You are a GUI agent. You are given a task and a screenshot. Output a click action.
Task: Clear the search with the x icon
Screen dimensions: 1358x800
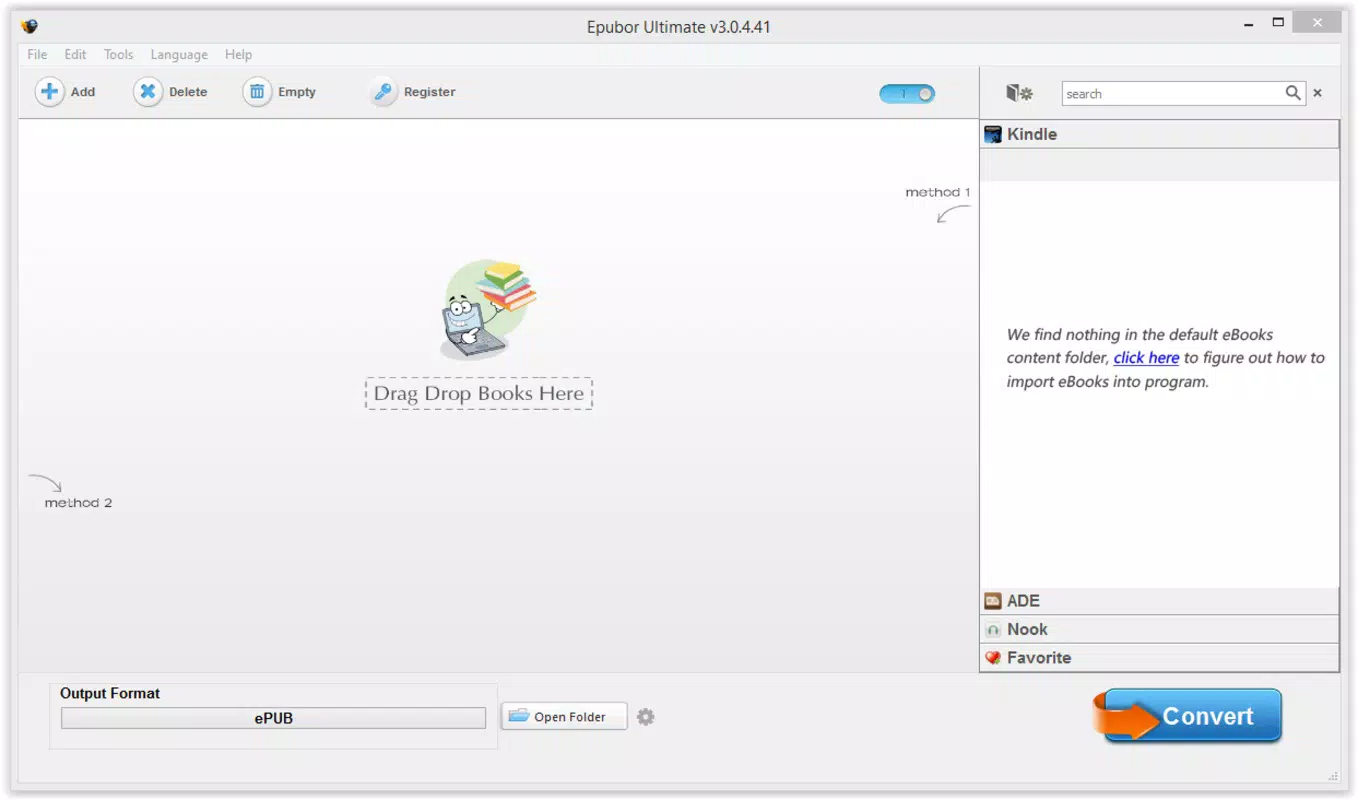pyautogui.click(x=1317, y=93)
